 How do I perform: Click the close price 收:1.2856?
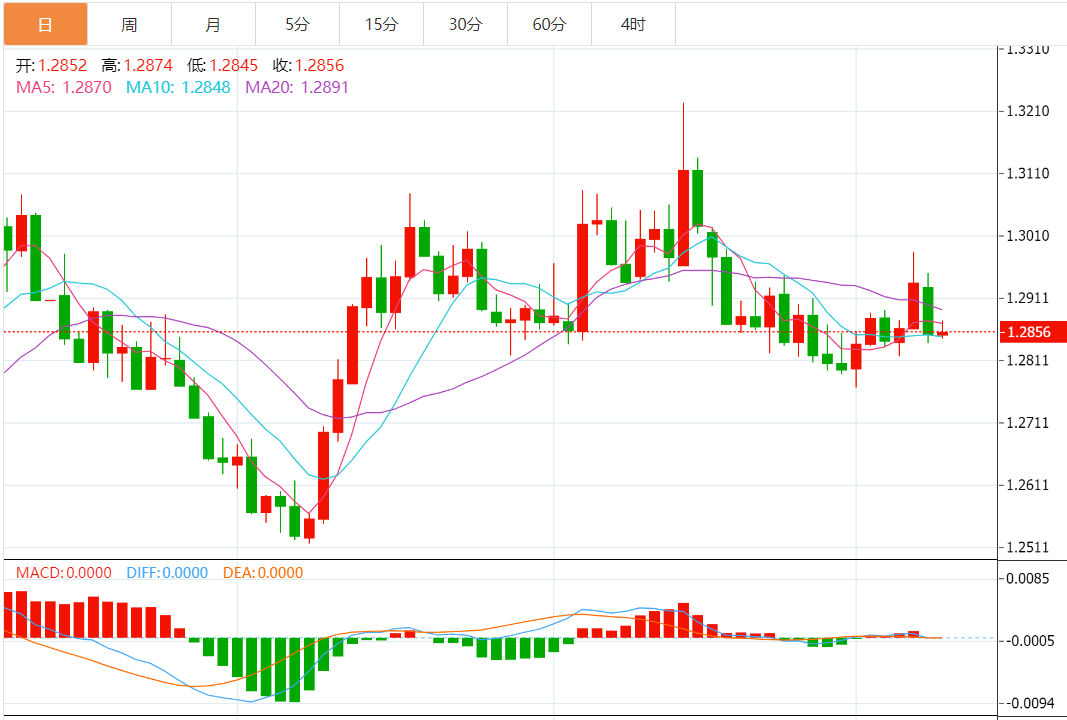click(x=308, y=65)
